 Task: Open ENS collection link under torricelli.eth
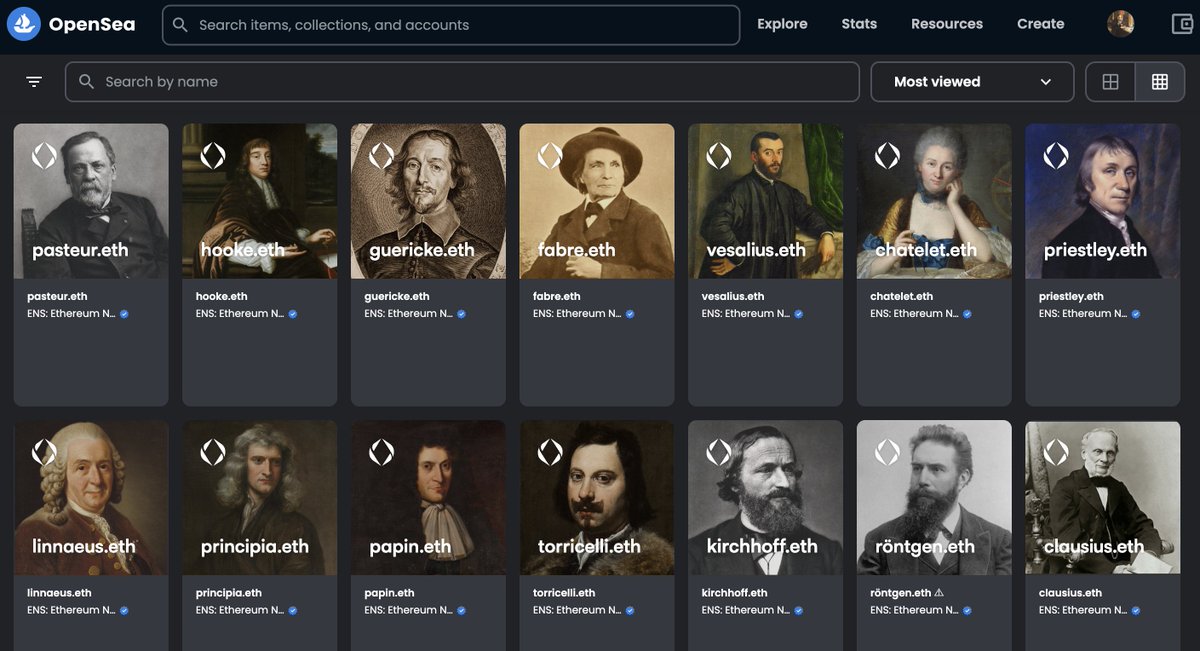tap(577, 610)
